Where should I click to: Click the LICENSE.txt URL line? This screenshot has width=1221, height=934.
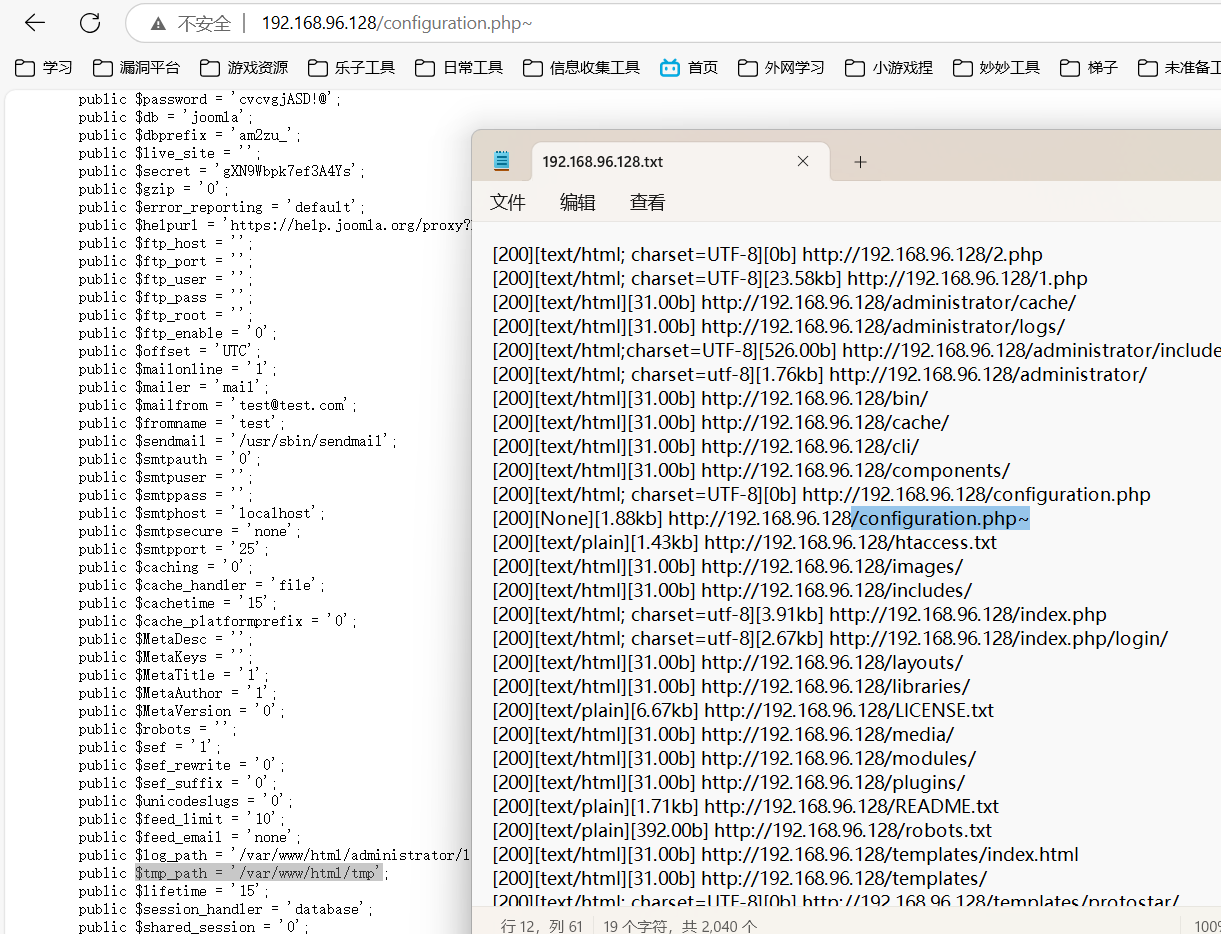point(744,710)
